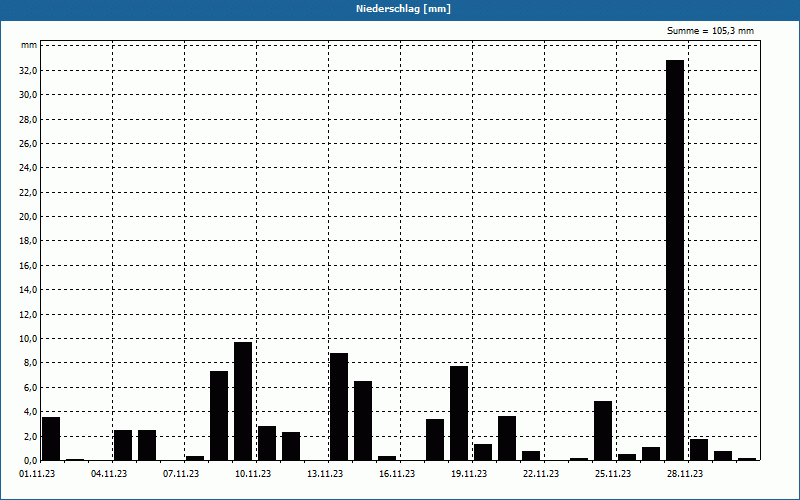Click the 07.11.23 date label
This screenshot has width=800, height=500.
pyautogui.click(x=181, y=474)
